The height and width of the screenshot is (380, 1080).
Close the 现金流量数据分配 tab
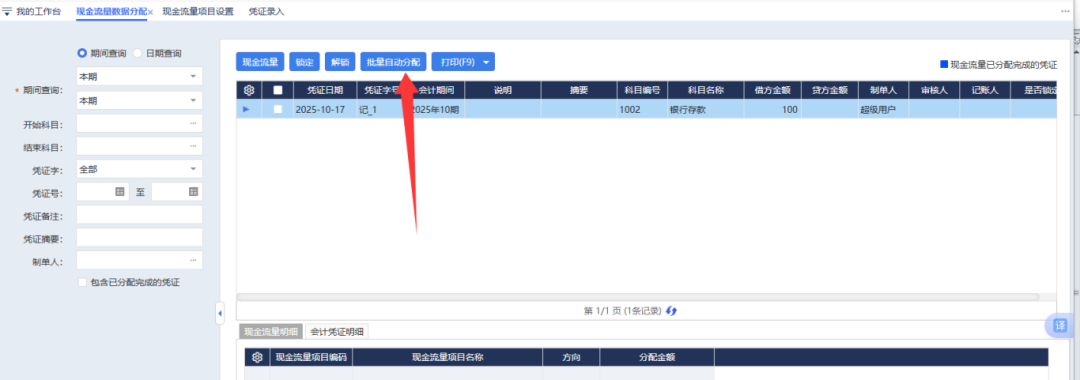point(150,12)
